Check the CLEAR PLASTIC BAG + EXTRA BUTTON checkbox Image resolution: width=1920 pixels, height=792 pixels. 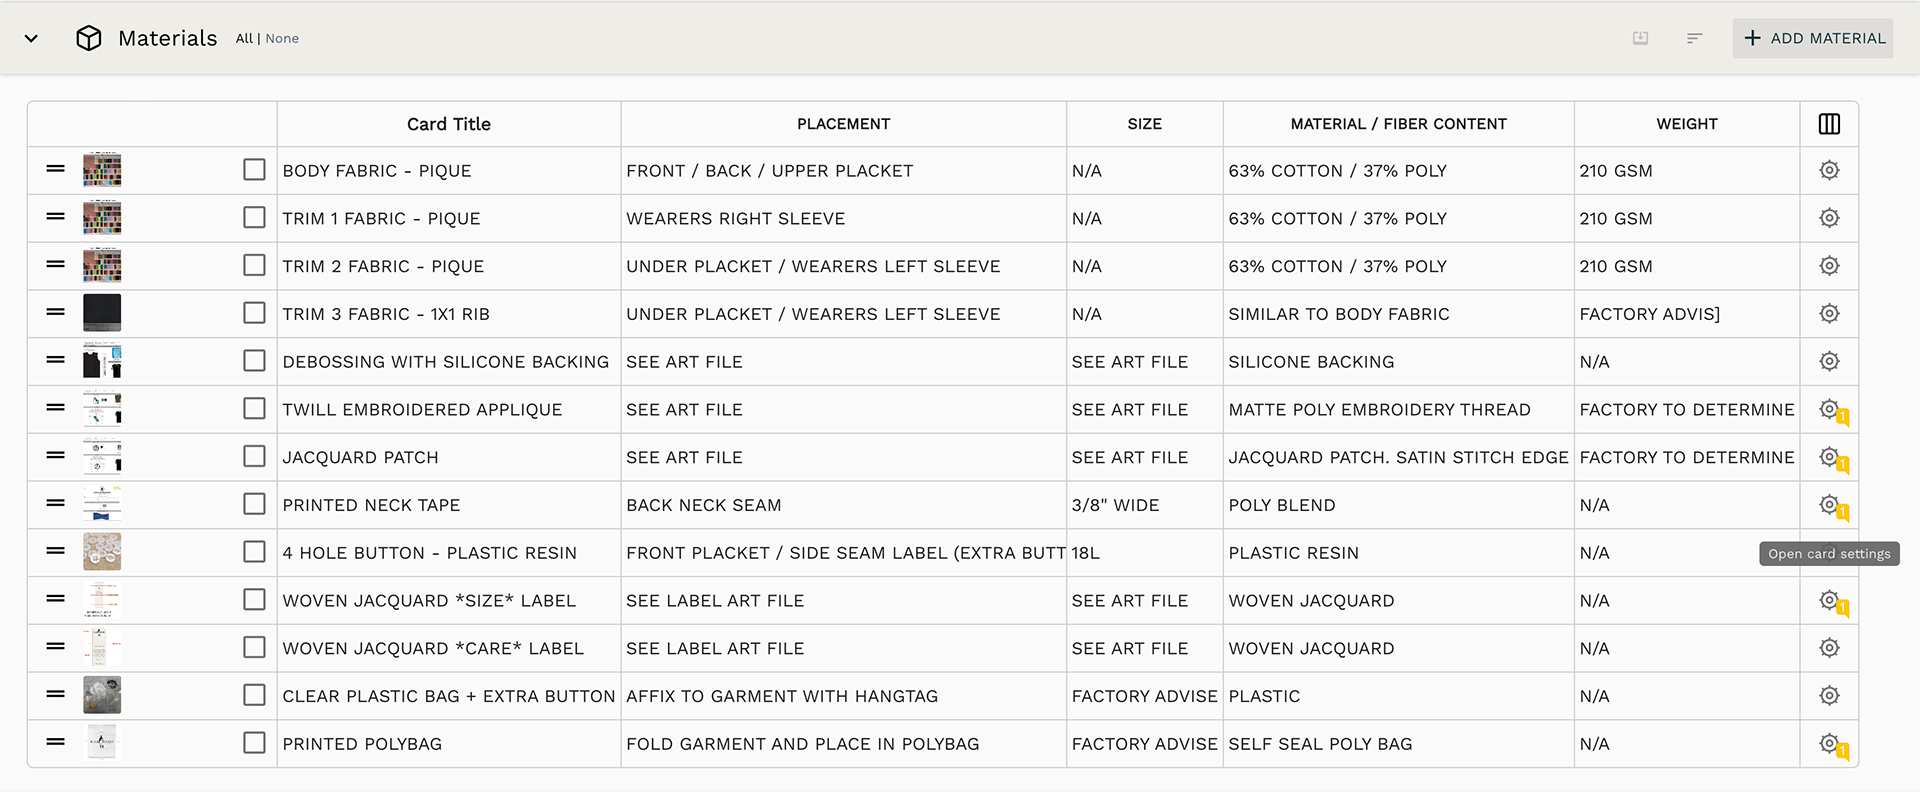tap(255, 696)
